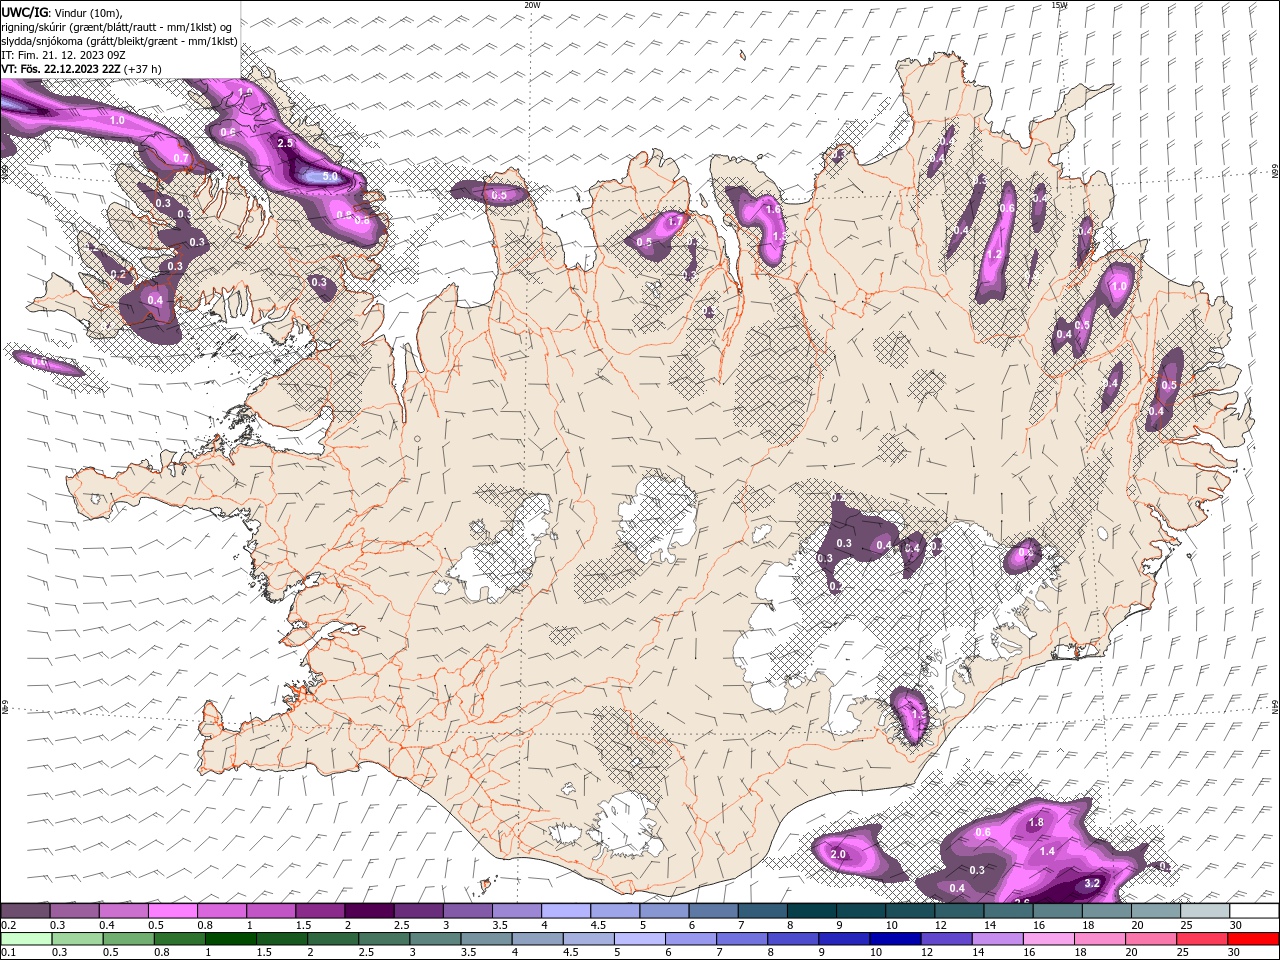Screen dimensions: 1280x960
Task: Select the pale grey 25–30 top-row swatch
Action: (1205, 911)
